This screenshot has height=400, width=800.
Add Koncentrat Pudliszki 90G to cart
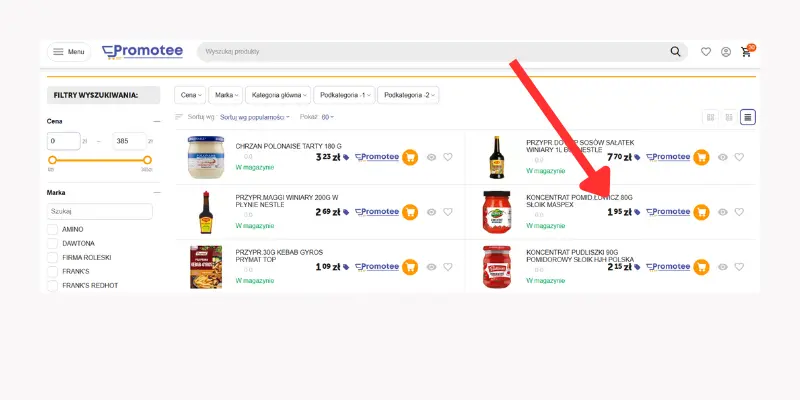pyautogui.click(x=702, y=267)
